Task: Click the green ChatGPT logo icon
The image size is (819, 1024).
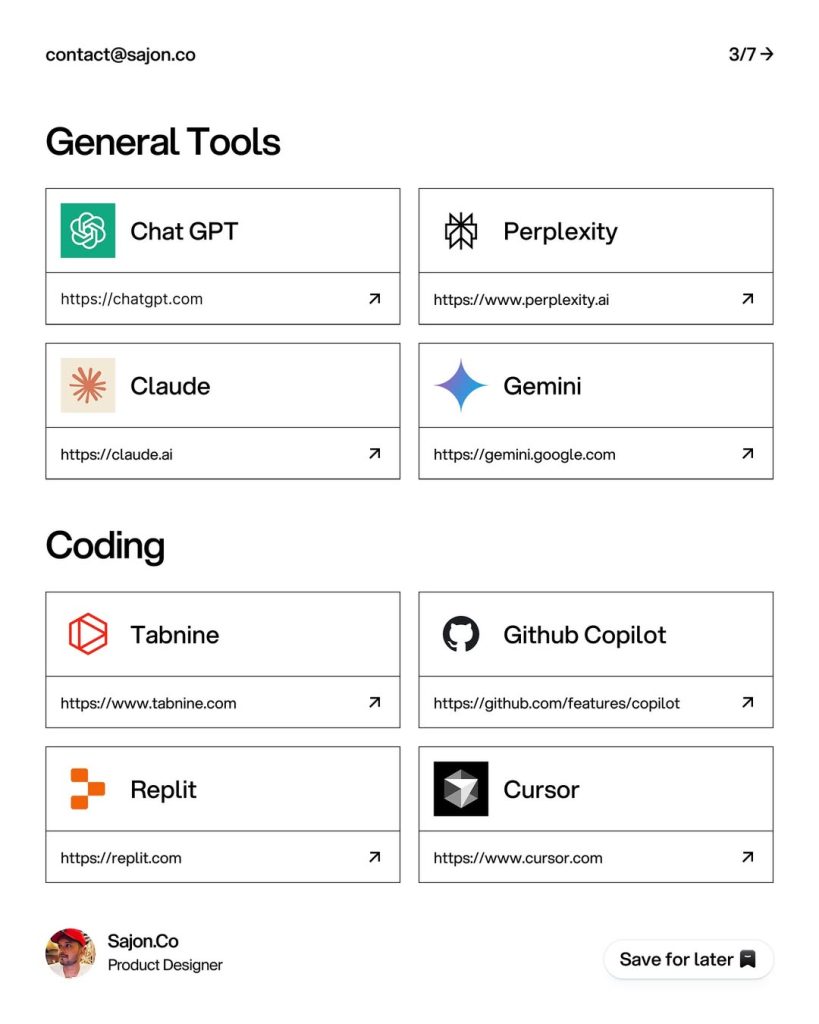Action: pyautogui.click(x=88, y=231)
